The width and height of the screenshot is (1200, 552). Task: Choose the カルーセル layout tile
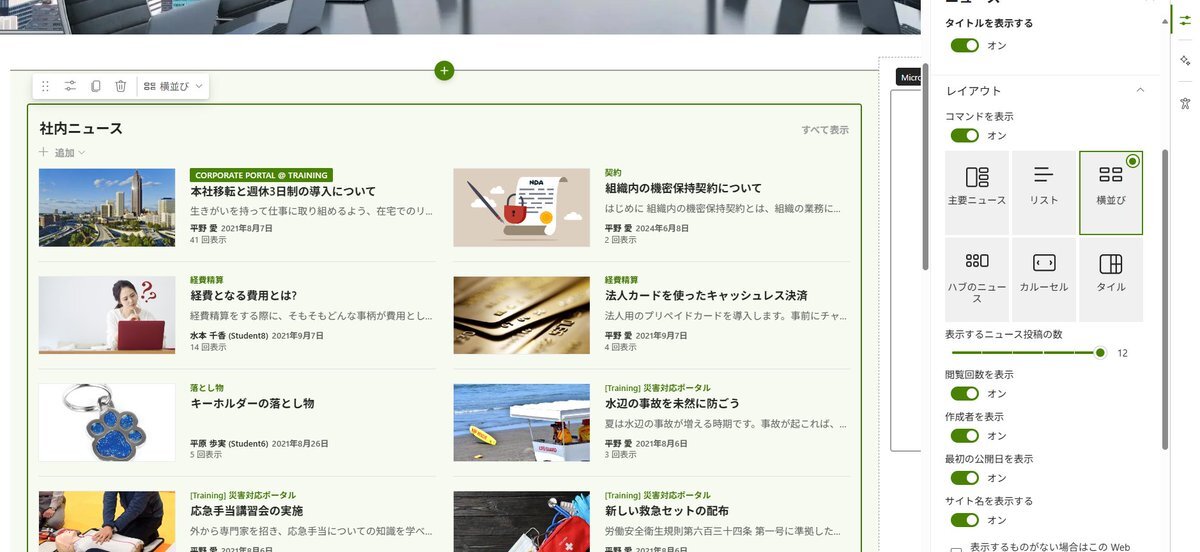click(x=1044, y=279)
